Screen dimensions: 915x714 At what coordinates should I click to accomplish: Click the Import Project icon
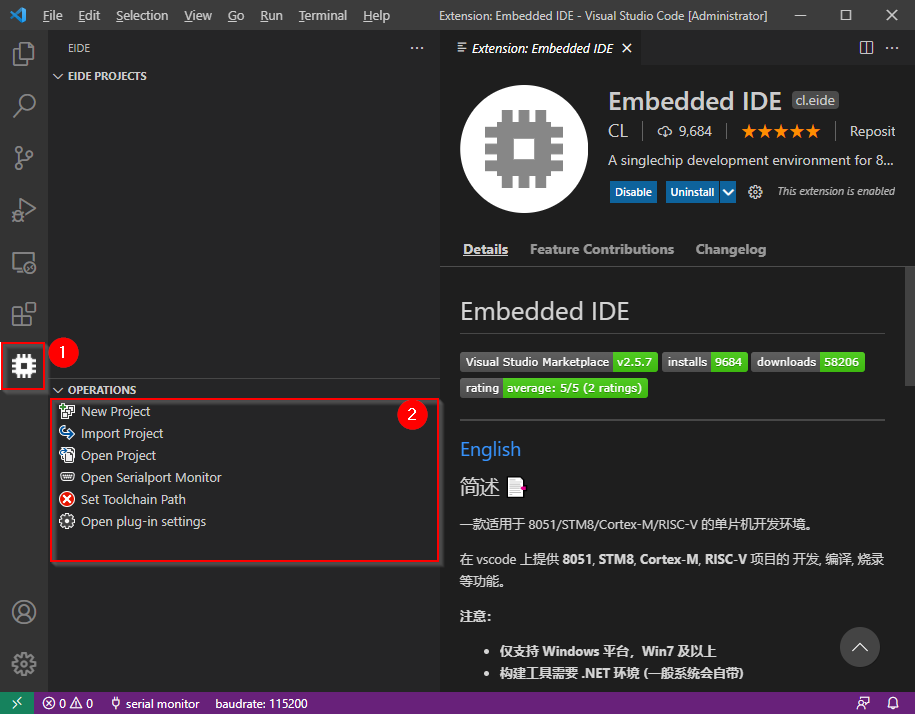[67, 433]
